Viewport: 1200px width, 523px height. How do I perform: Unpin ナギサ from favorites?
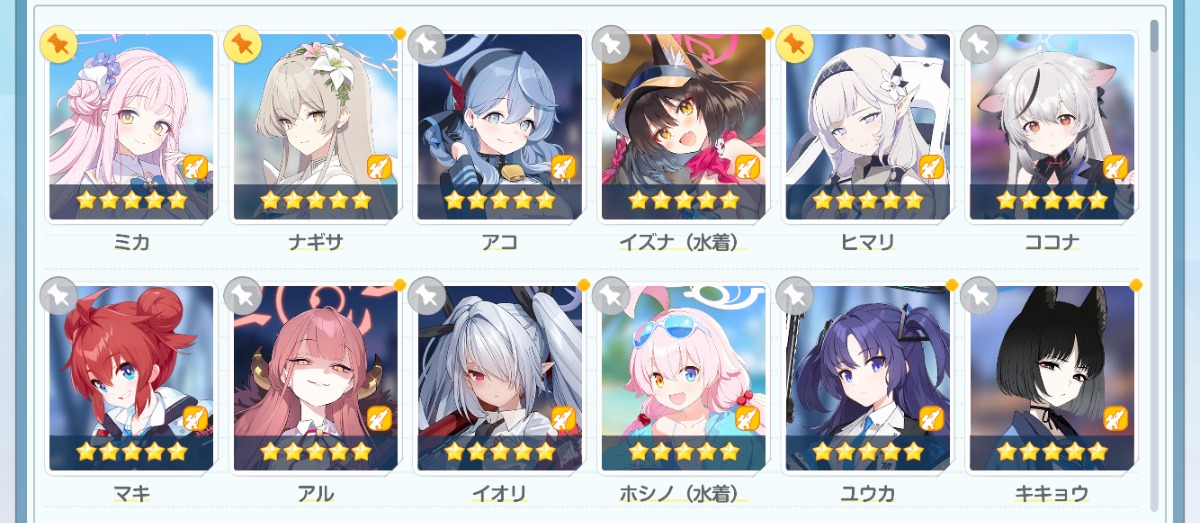[243, 44]
